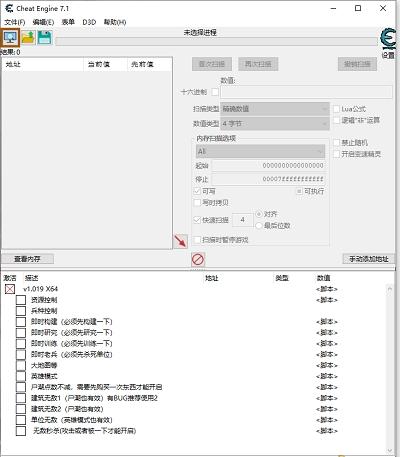Toggle the 可写 writable checkbox
Screen dimensions: 400x457
[x=197, y=191]
